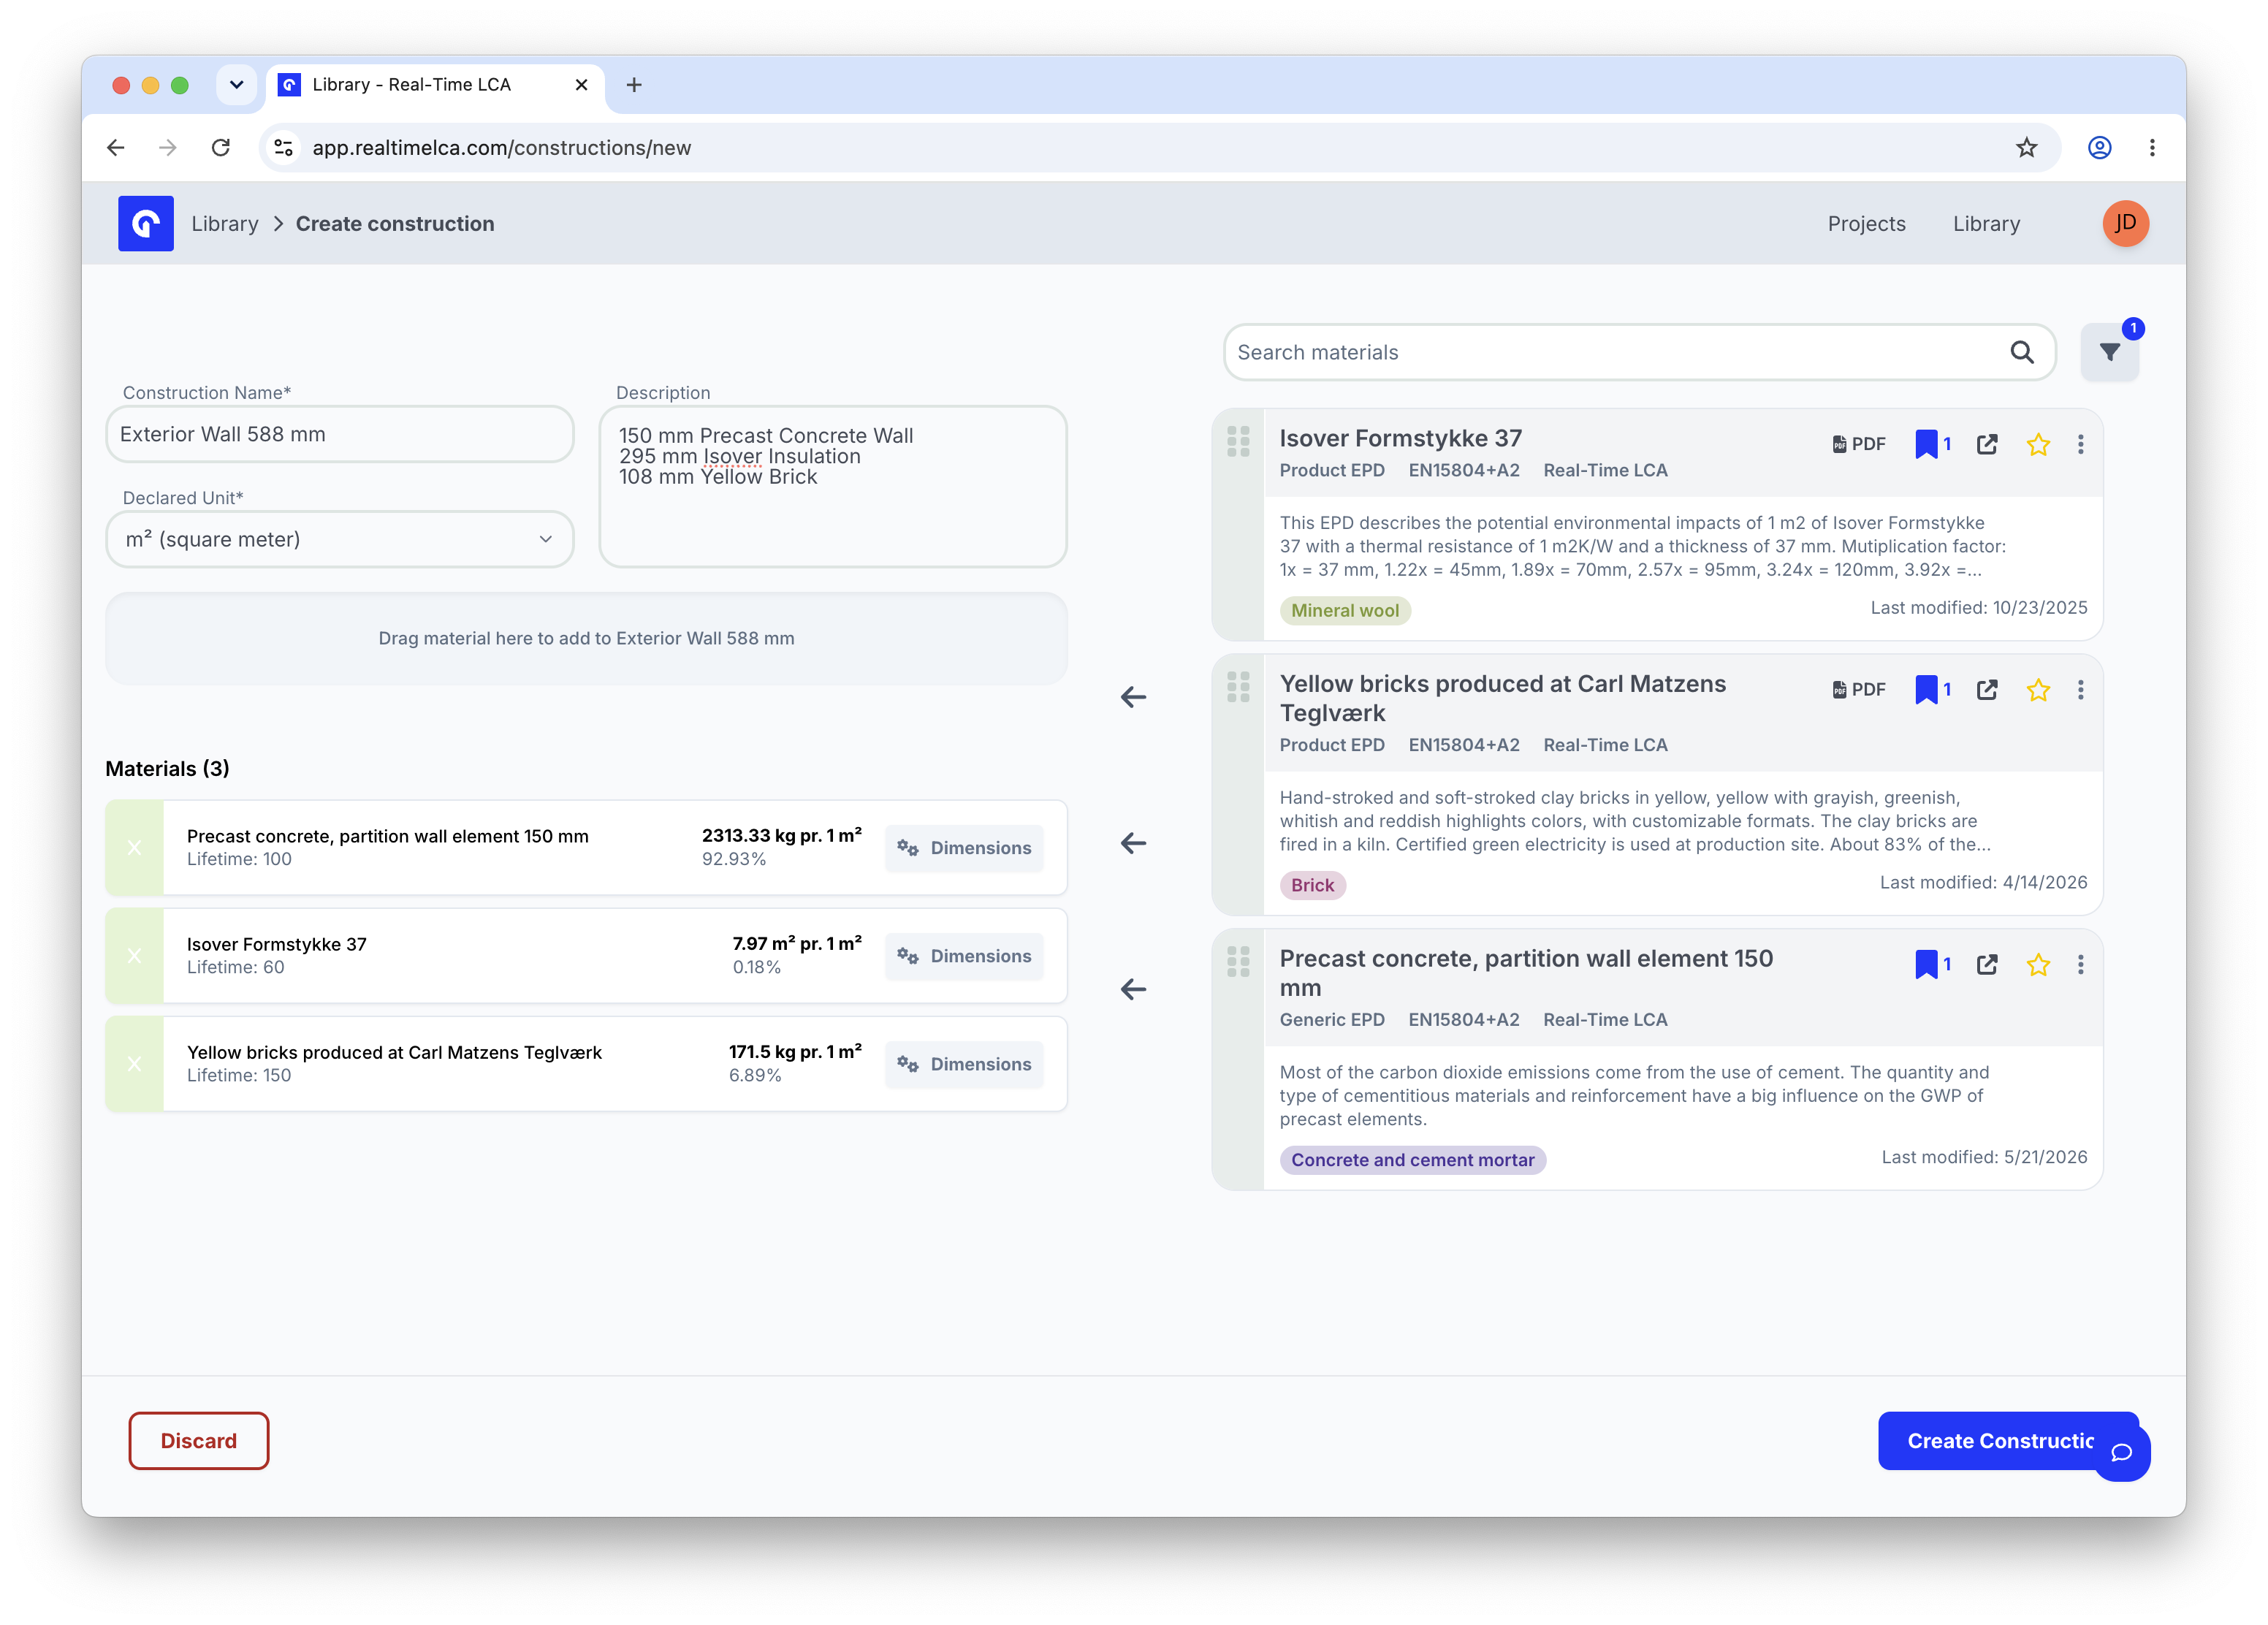Viewport: 2268px width, 1625px height.
Task: Remove Precast concrete material with X
Action: (134, 847)
